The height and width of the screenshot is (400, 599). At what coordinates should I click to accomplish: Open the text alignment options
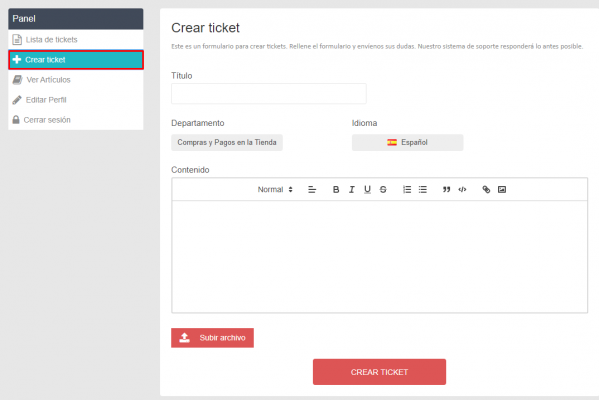coord(312,189)
